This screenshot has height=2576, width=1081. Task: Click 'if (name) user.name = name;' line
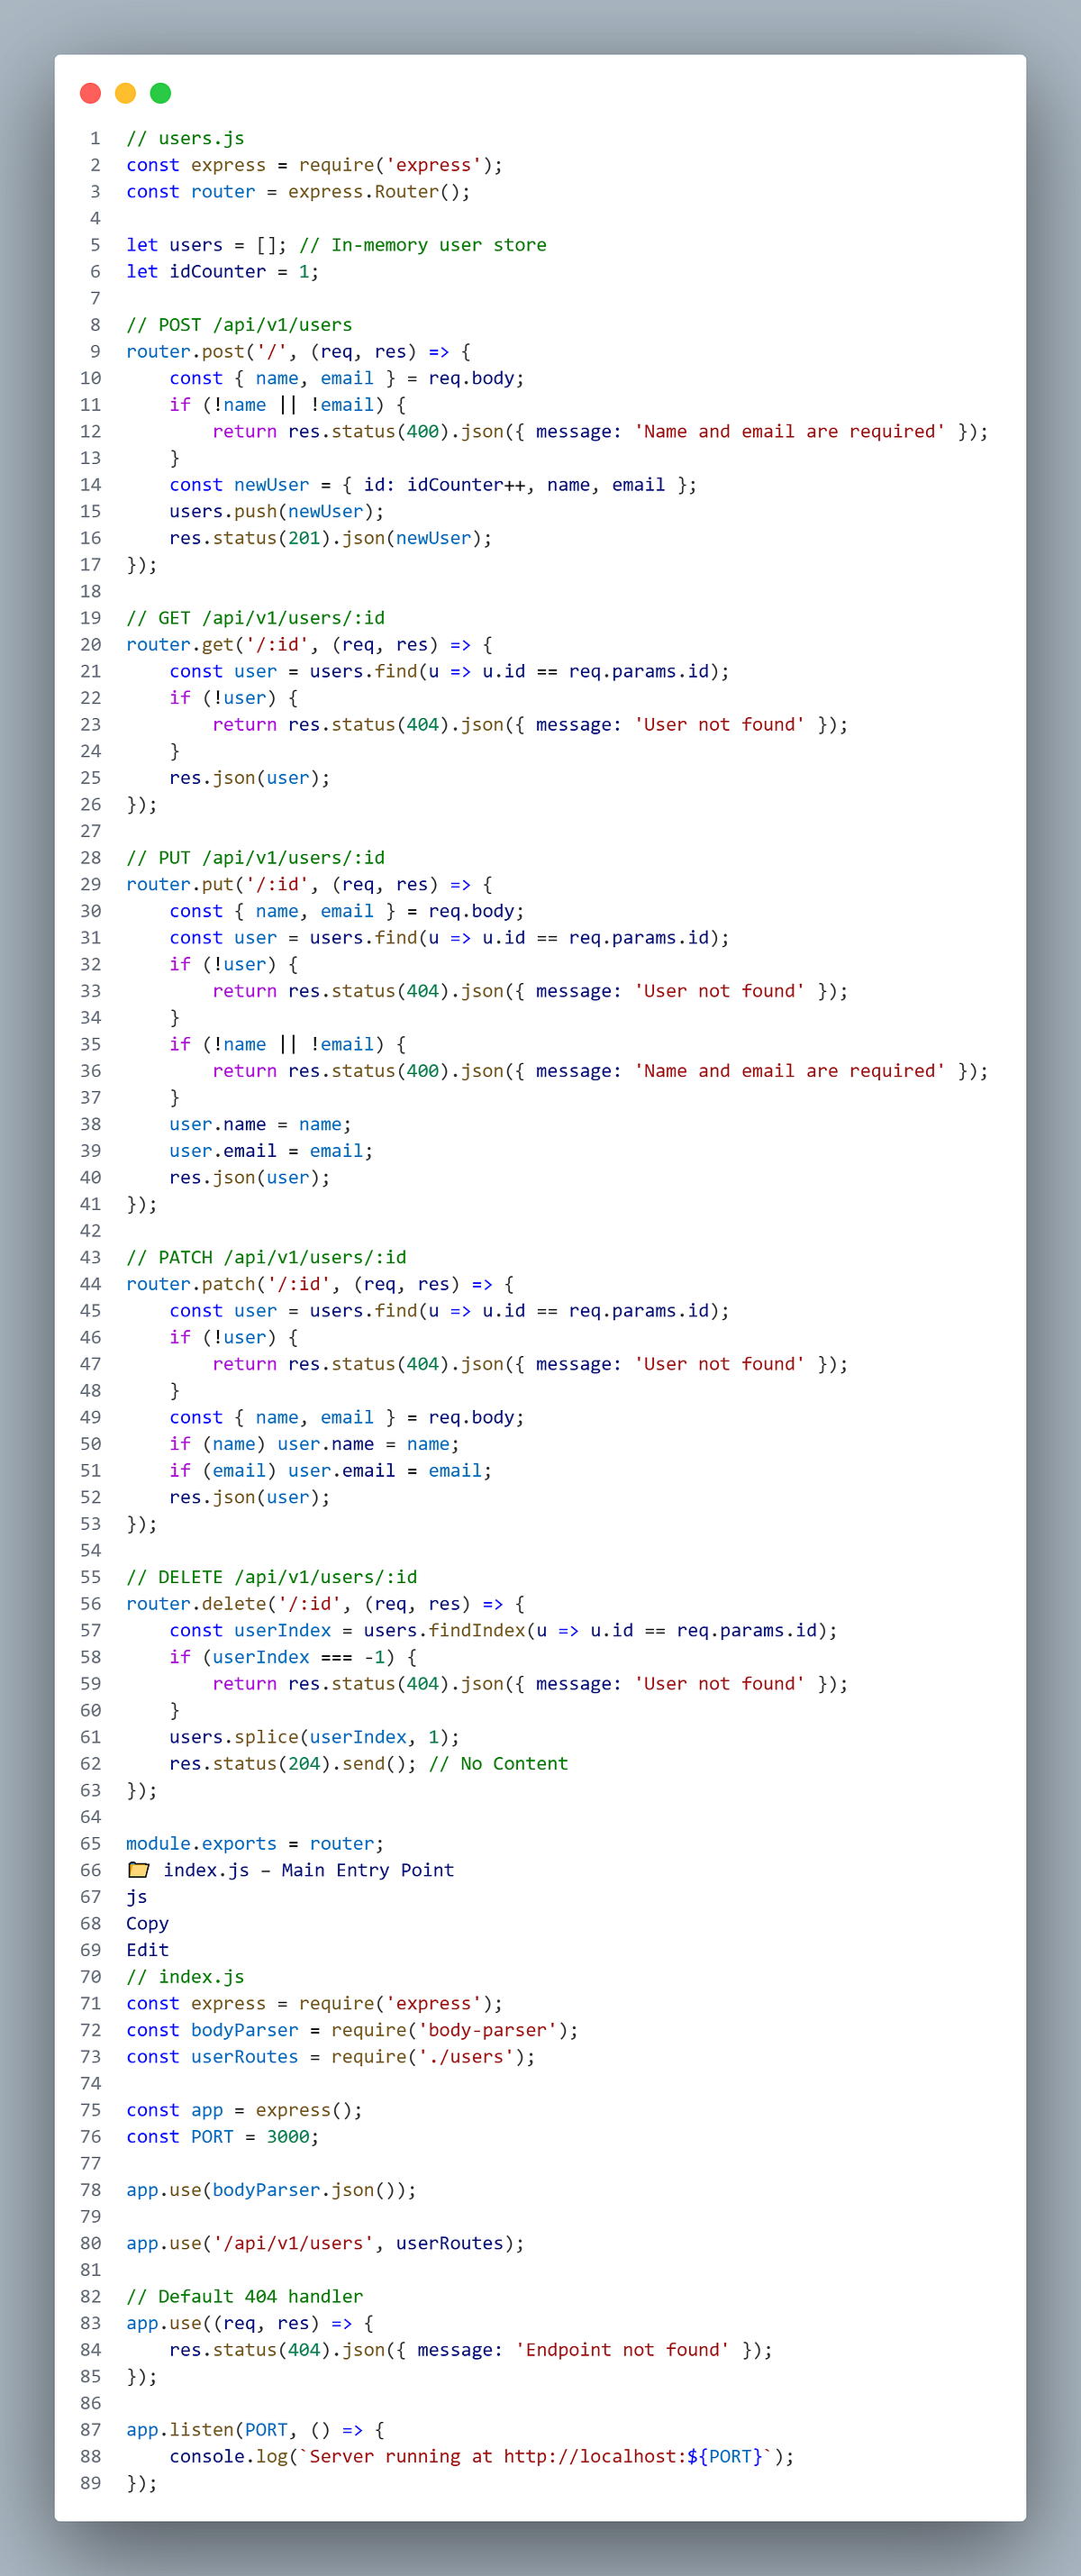click(314, 1444)
